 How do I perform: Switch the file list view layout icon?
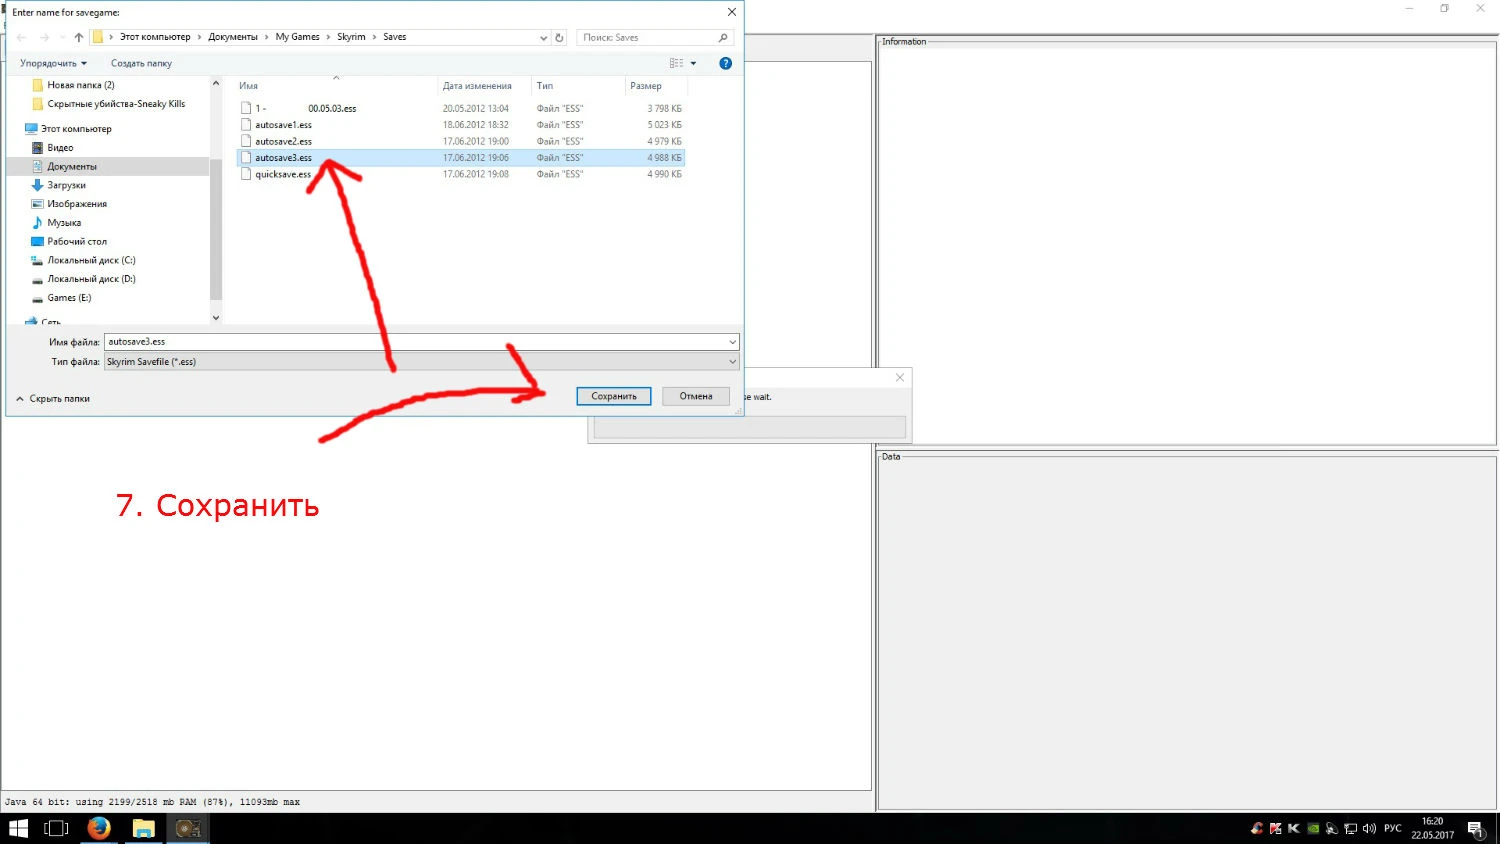pos(678,62)
